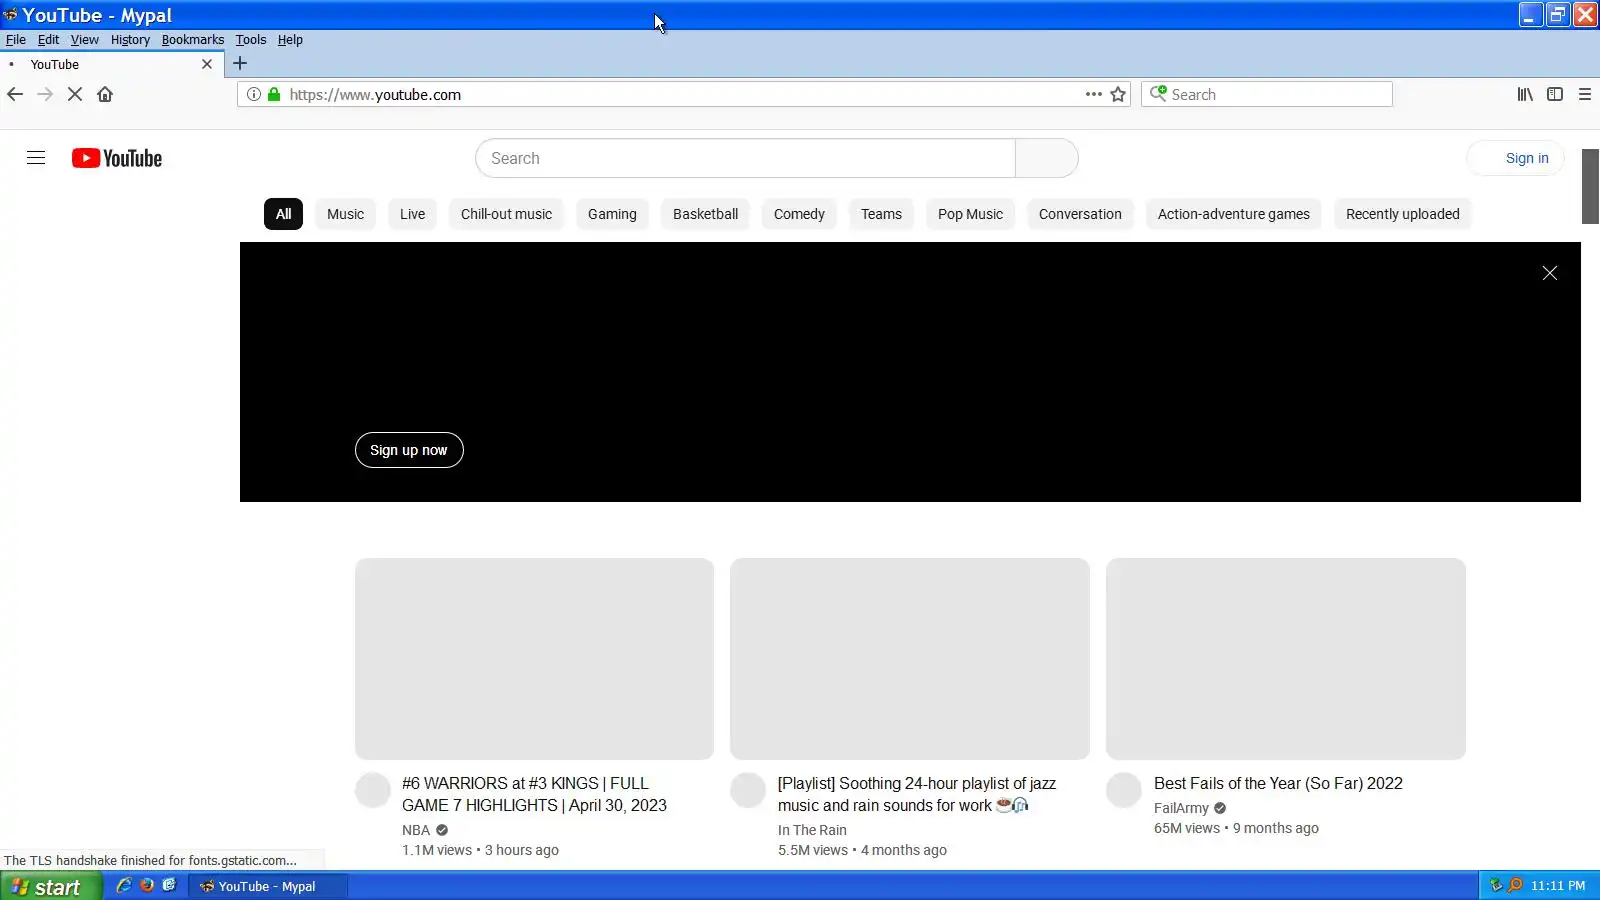Visit the FailArmy channel name link

tap(1181, 808)
